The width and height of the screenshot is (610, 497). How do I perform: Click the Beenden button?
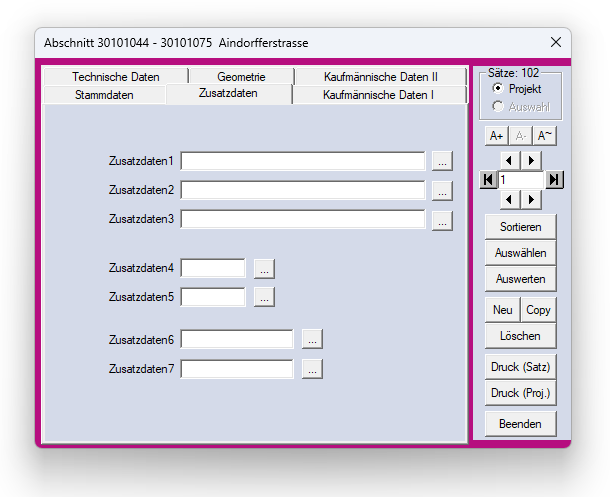pos(520,424)
